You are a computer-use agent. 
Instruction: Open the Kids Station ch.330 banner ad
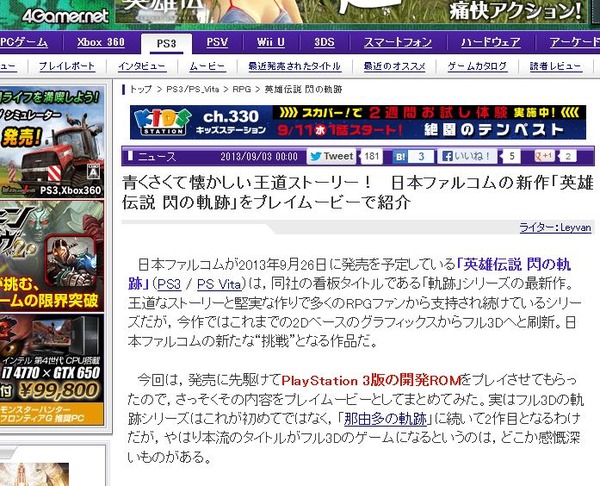(358, 122)
